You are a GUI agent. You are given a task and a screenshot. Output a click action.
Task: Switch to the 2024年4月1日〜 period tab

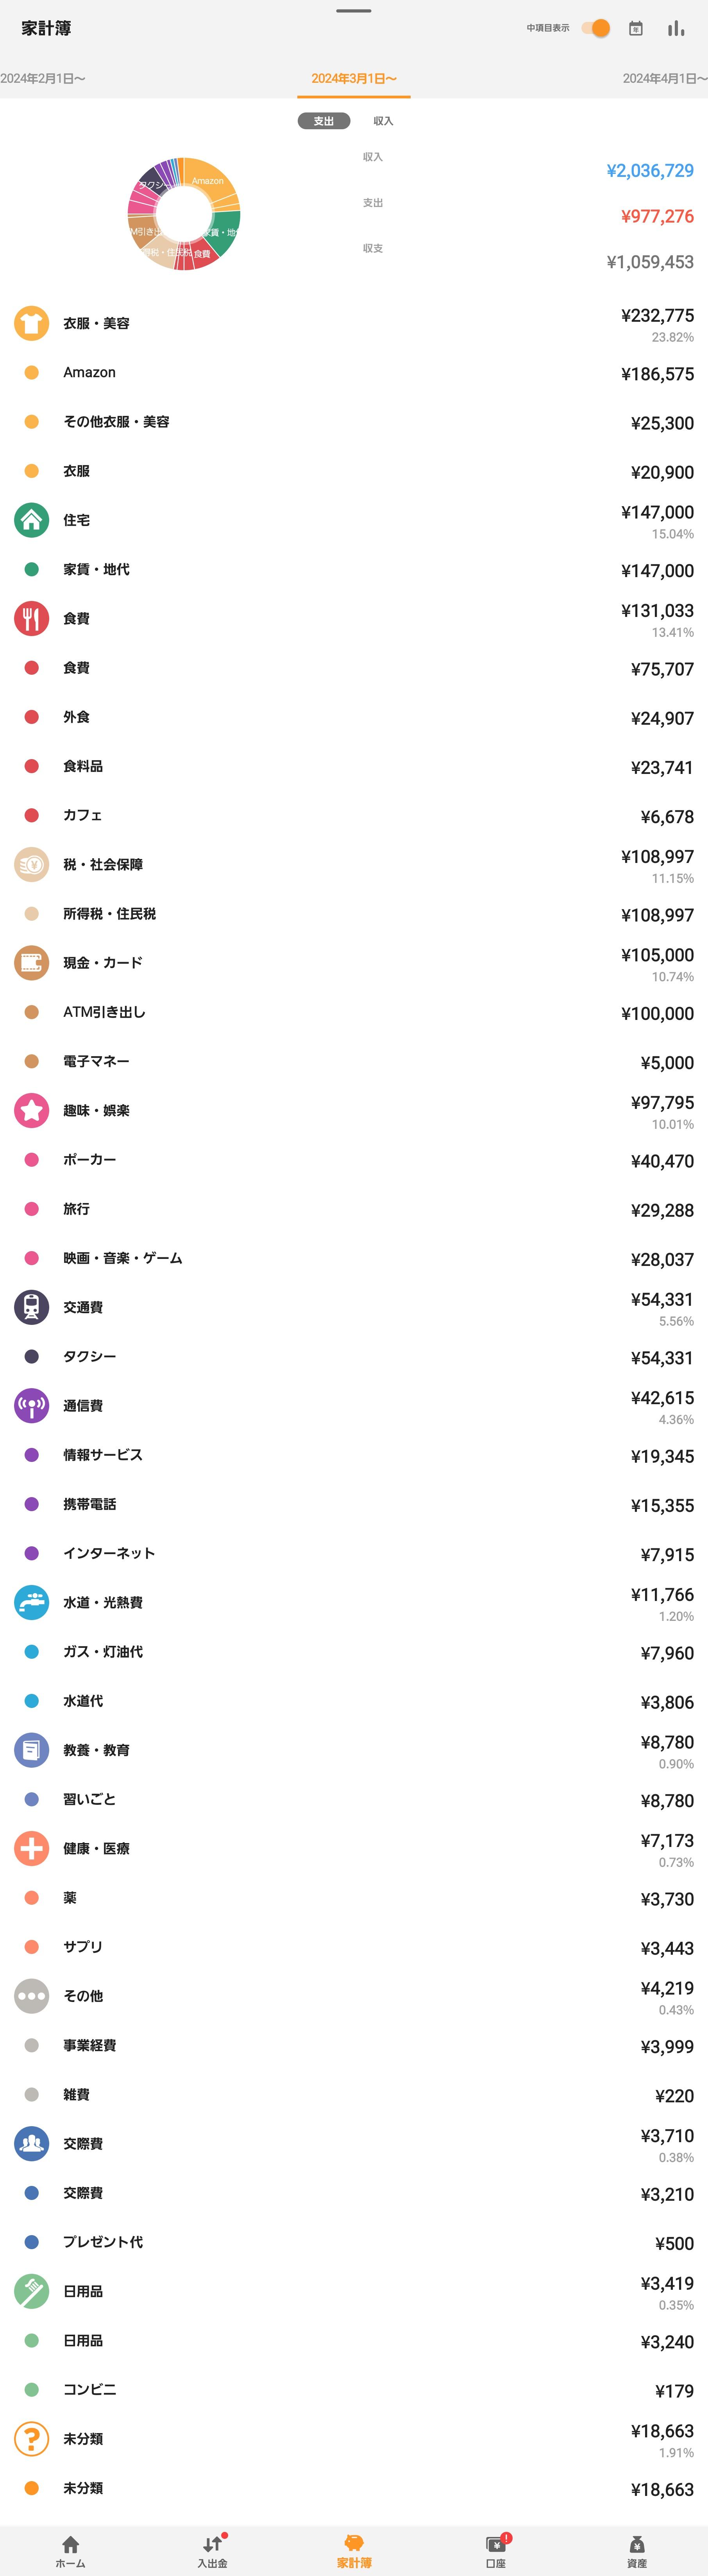pyautogui.click(x=664, y=78)
